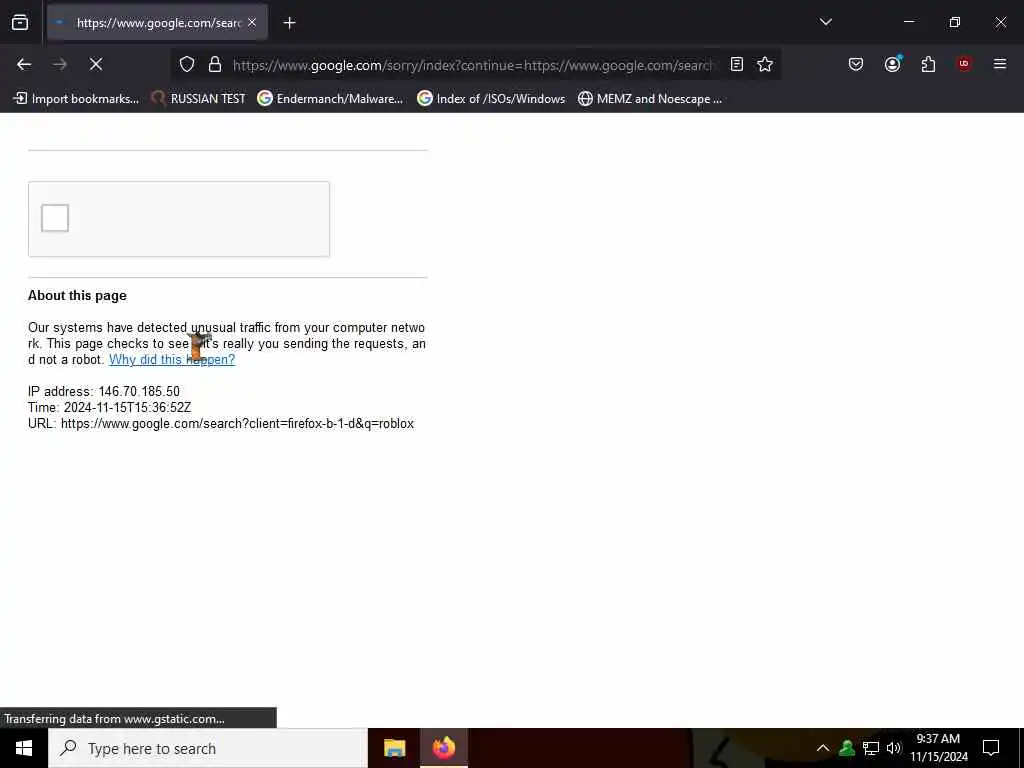Open the volume speaker icon
The width and height of the screenshot is (1024, 768).
pos(894,748)
